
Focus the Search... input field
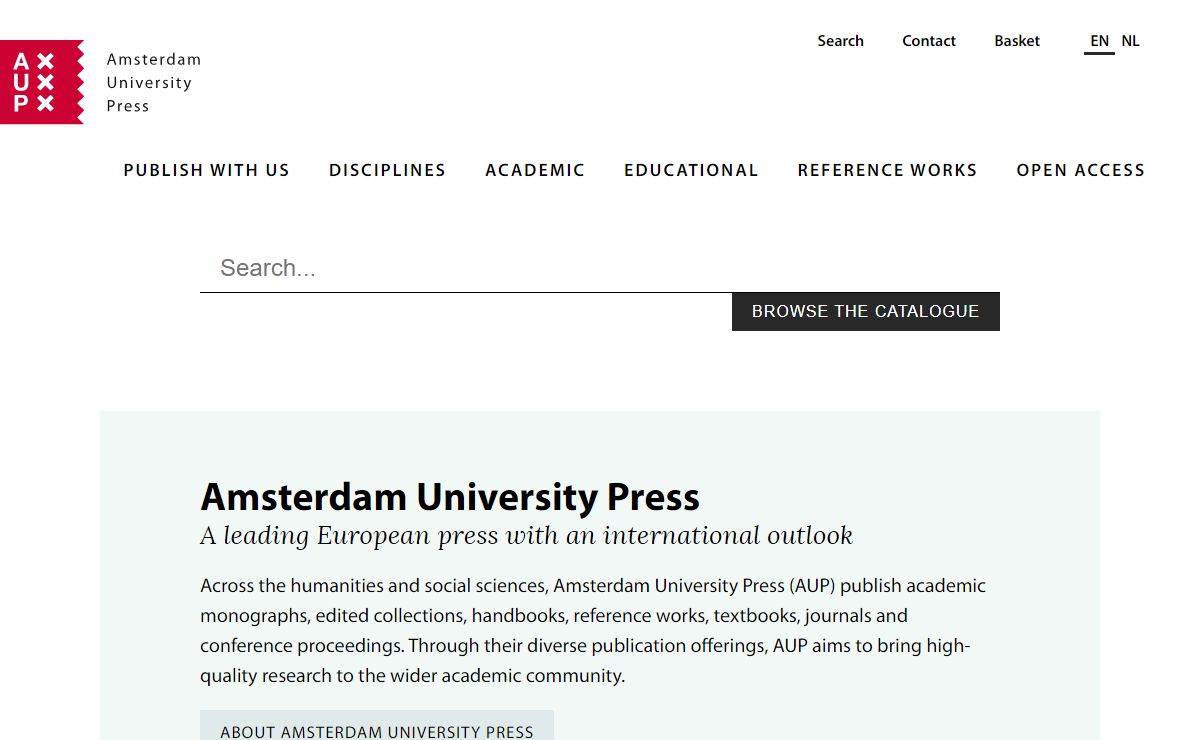[x=600, y=268]
